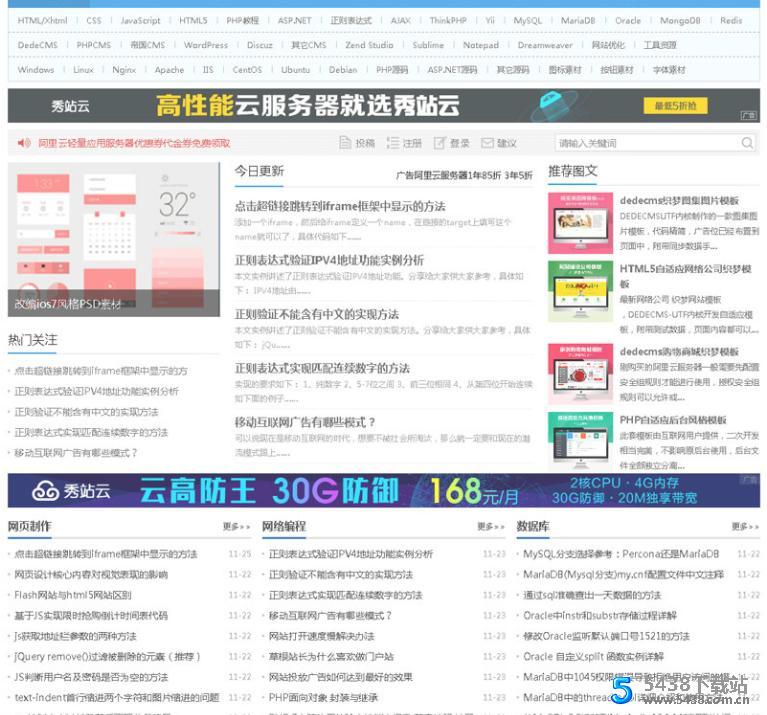This screenshot has width=767, height=715.
Task: Open the MySQL category
Action: tap(527, 21)
